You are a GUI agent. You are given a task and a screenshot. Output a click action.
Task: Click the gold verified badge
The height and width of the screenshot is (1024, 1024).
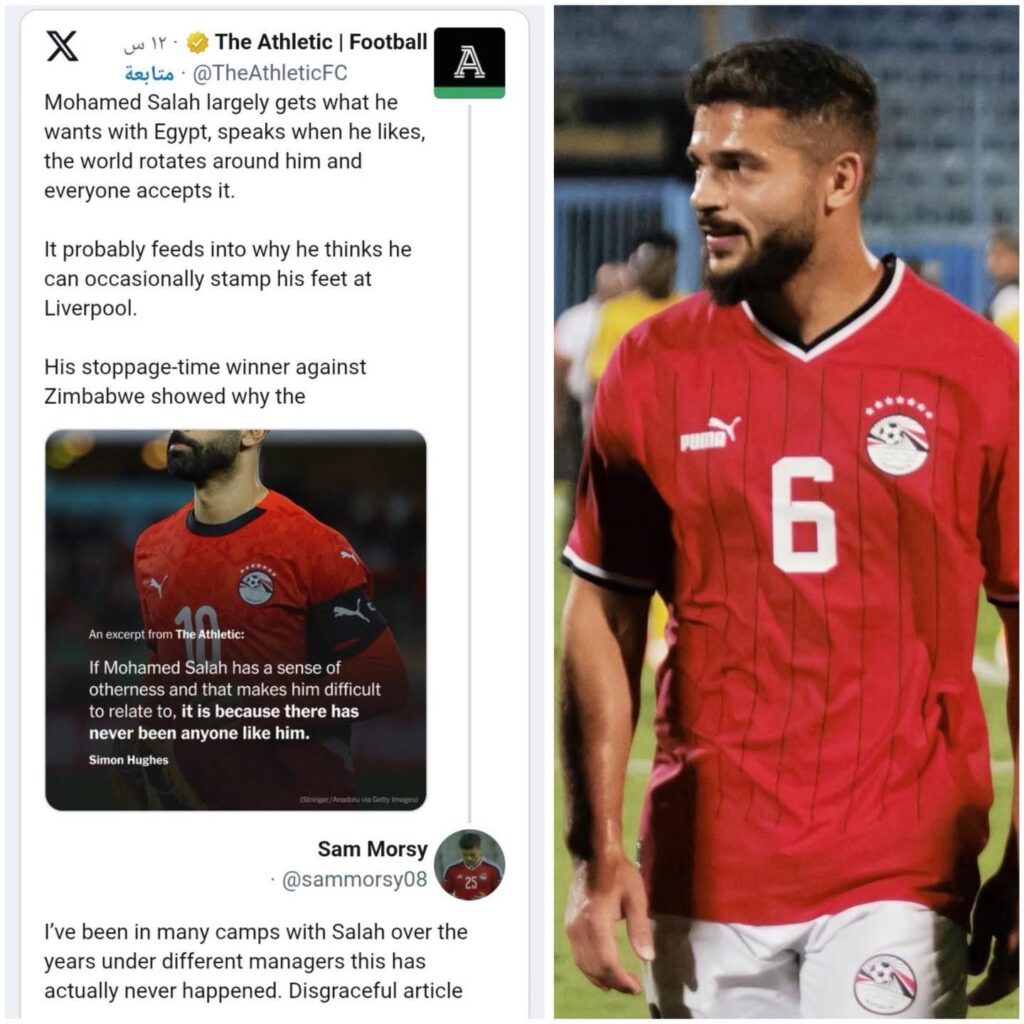tap(197, 43)
